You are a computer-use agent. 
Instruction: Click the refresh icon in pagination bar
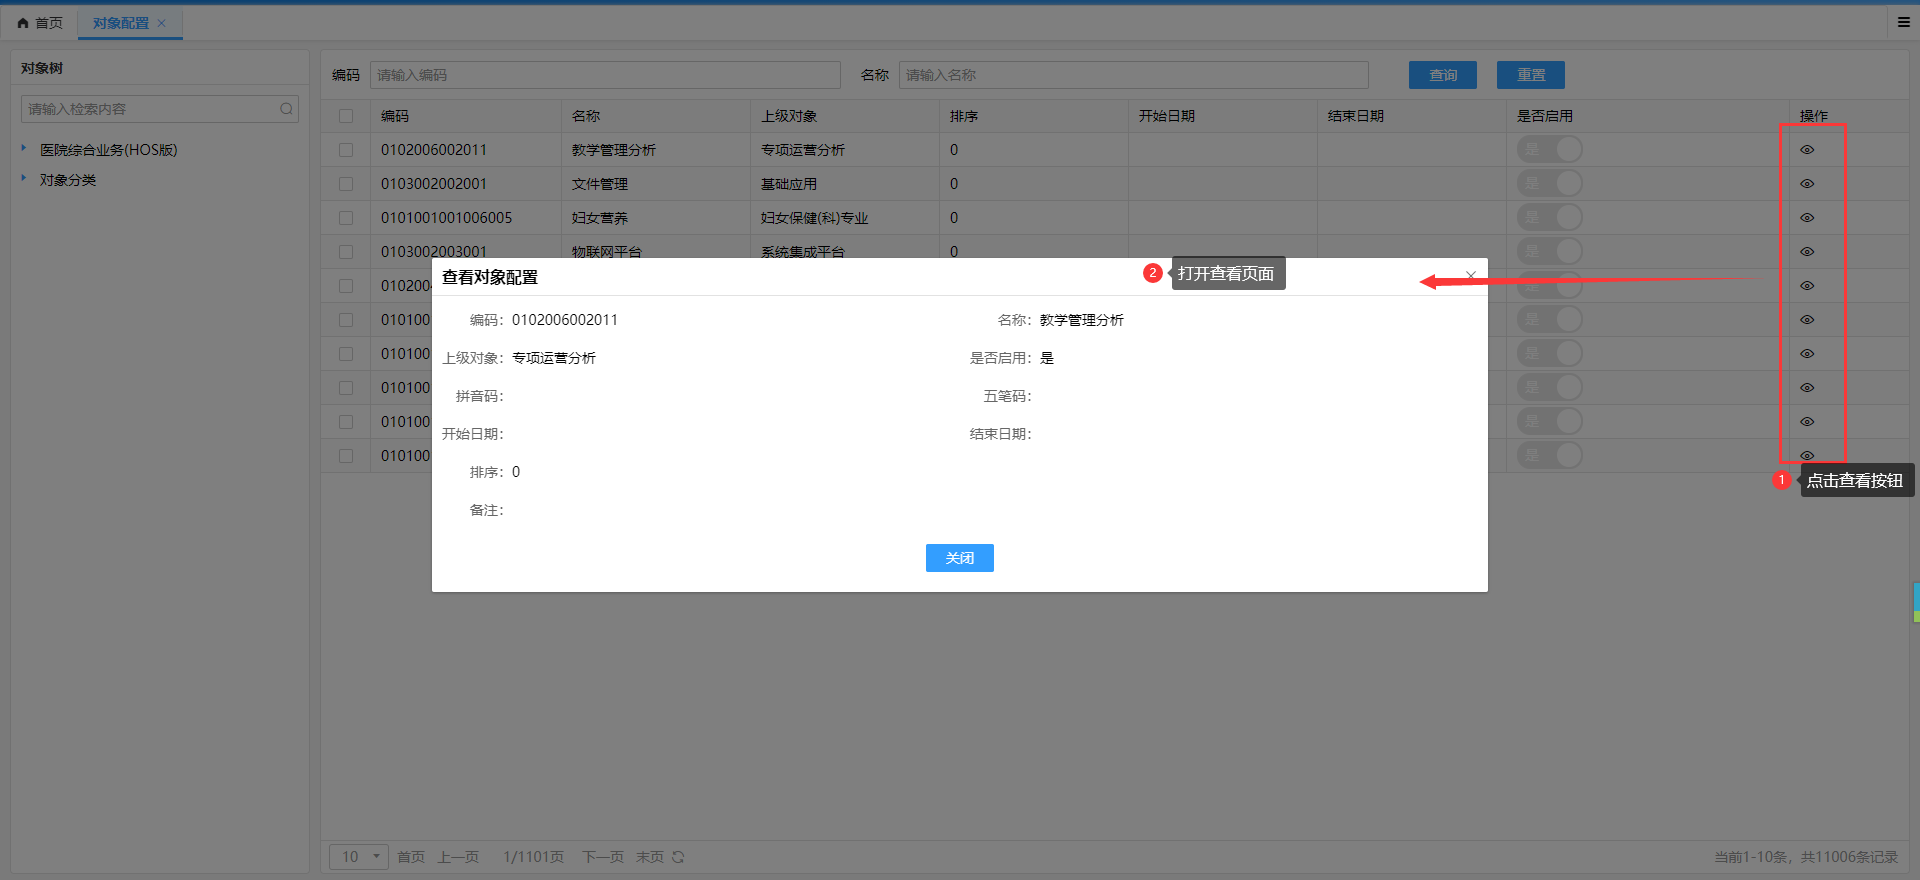point(678,857)
